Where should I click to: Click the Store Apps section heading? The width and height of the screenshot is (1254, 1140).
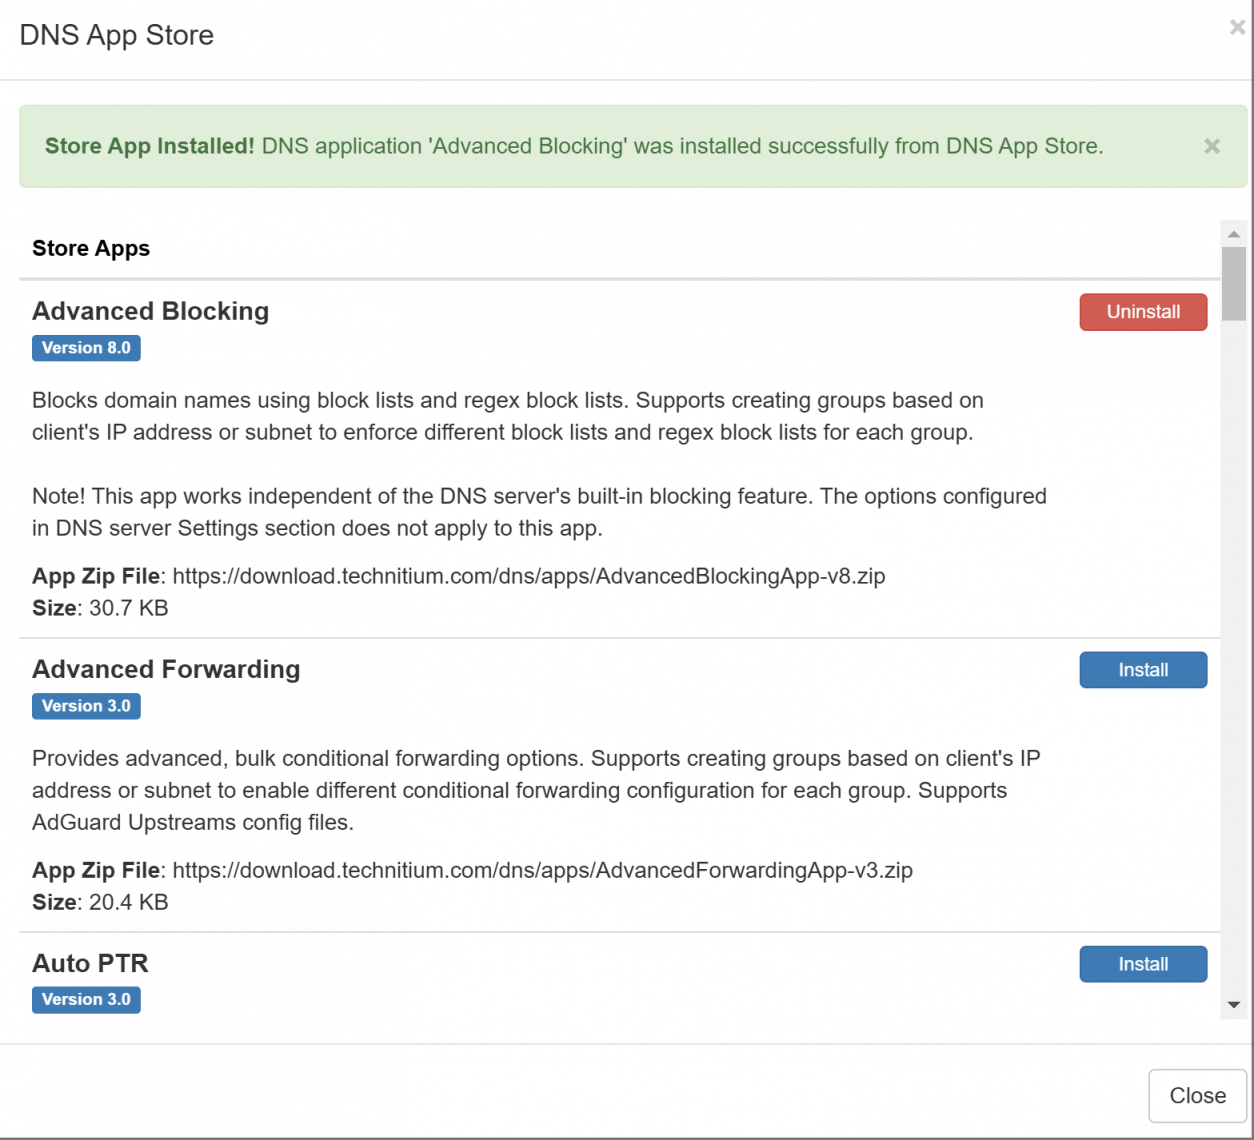91,248
